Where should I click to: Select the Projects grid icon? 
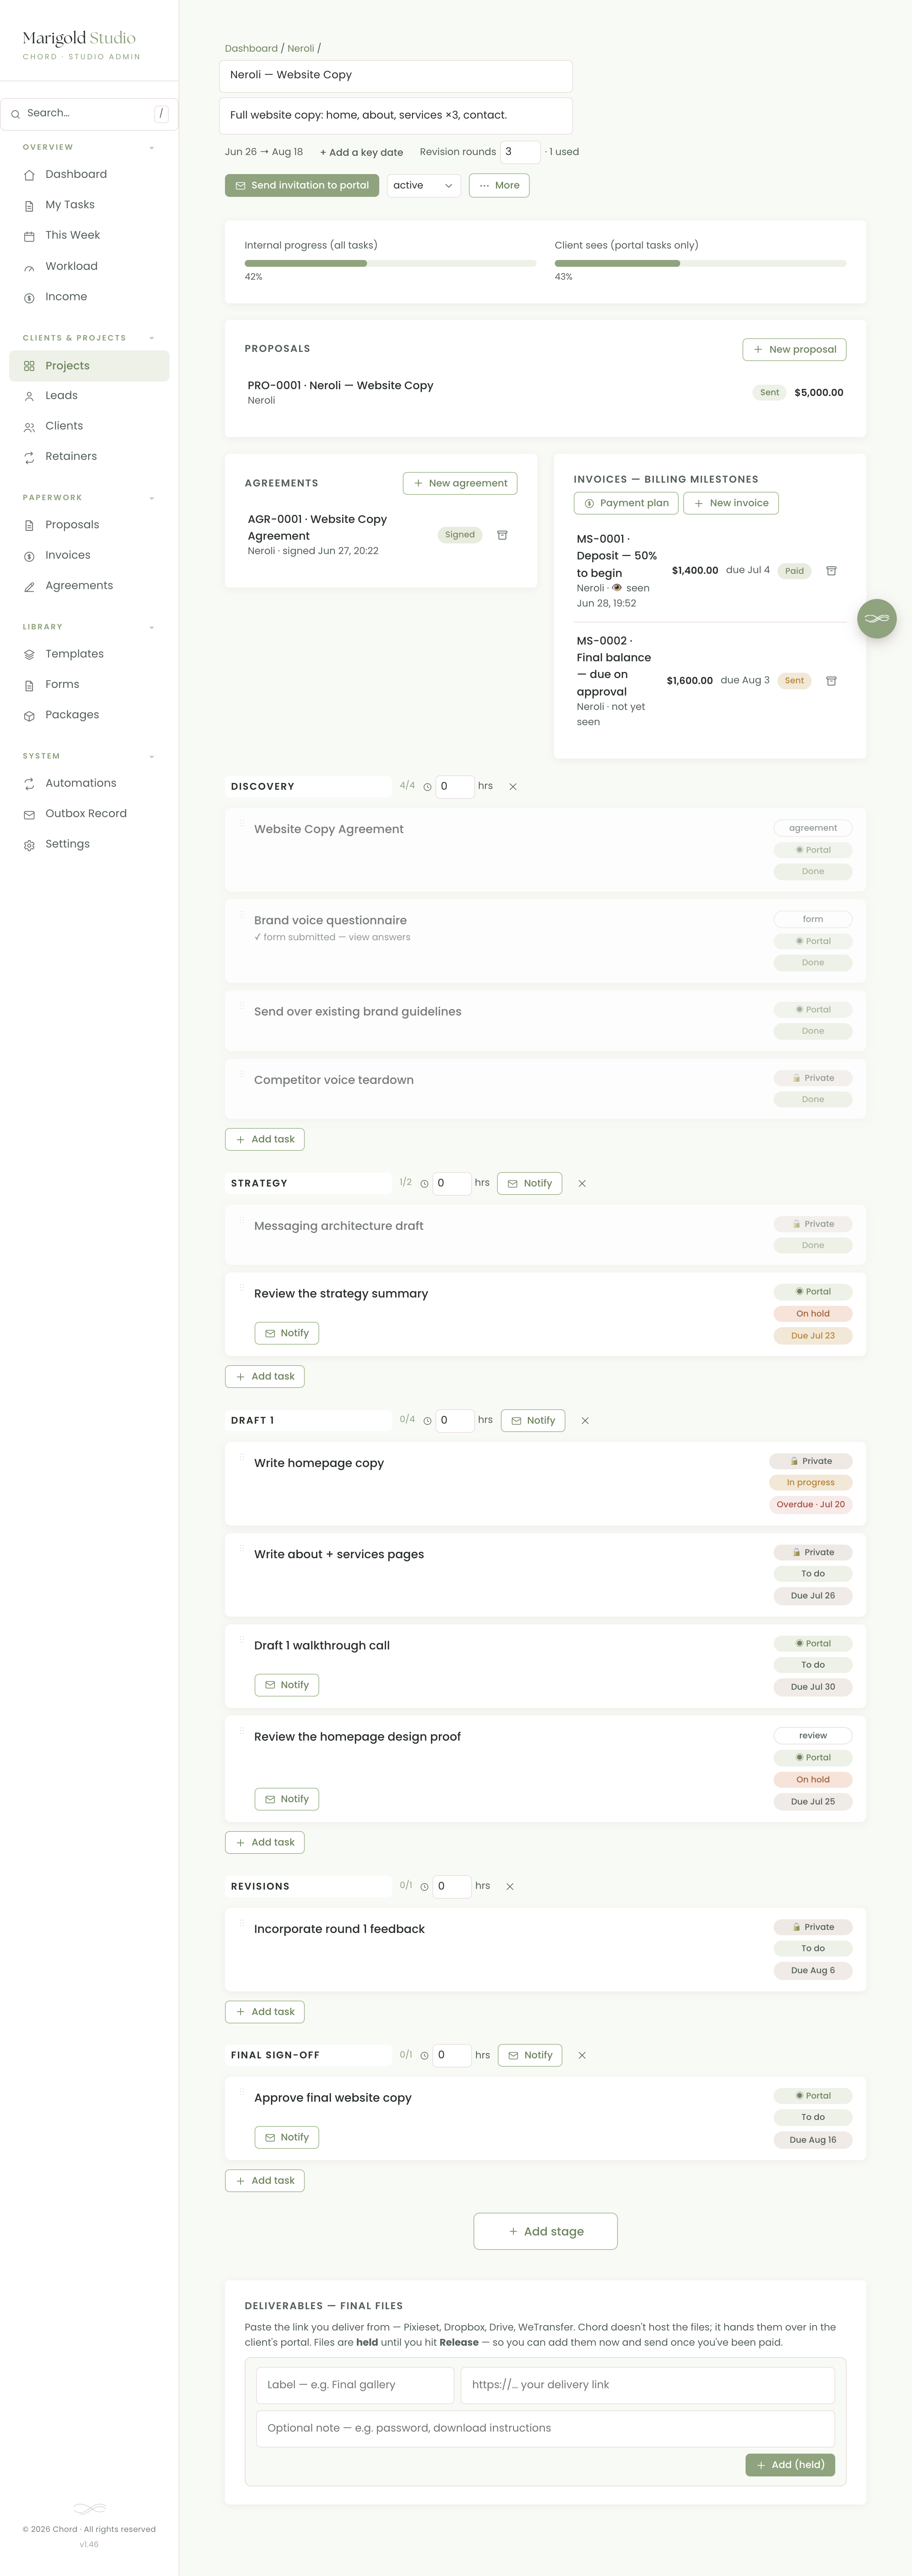(29, 366)
